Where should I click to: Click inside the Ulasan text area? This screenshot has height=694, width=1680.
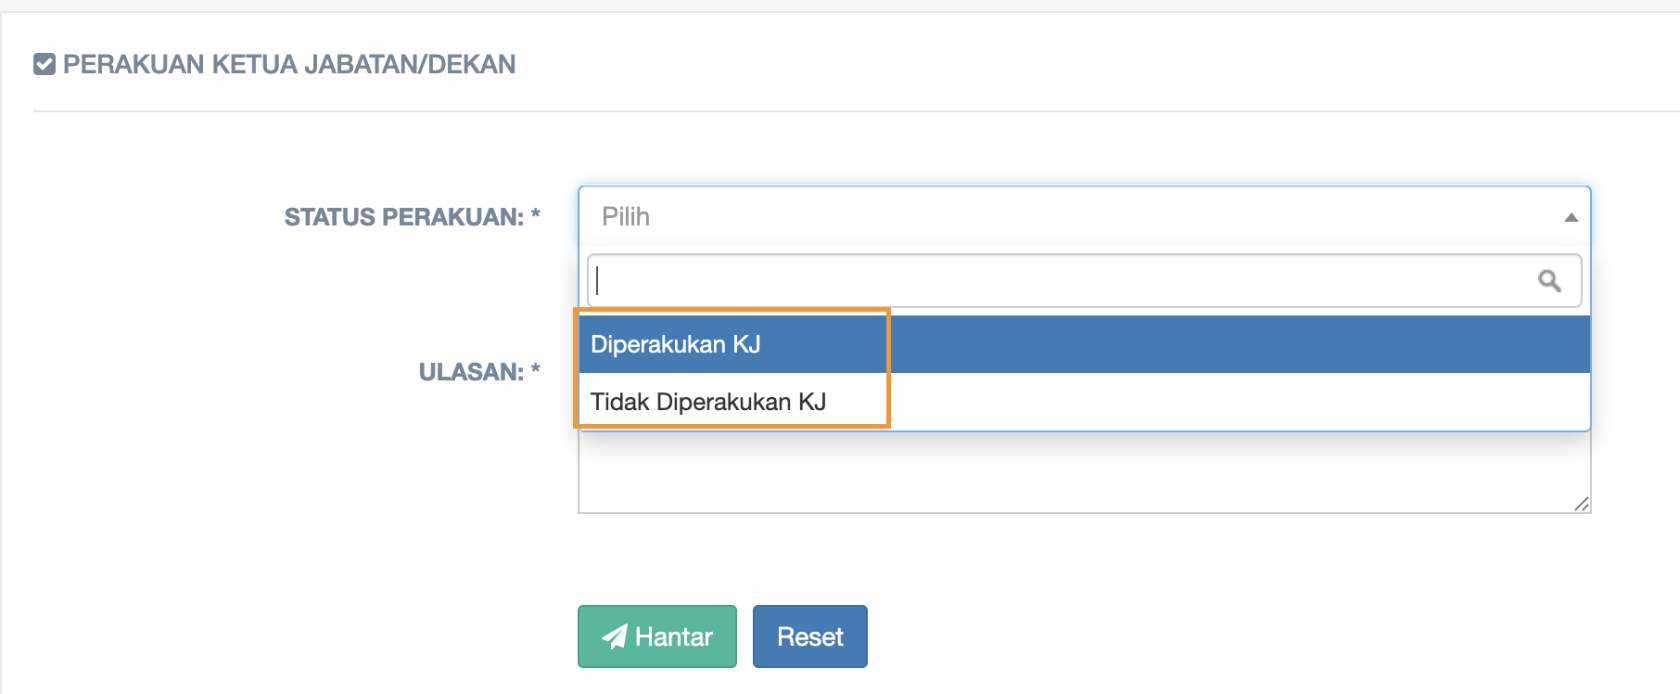(x=1084, y=472)
